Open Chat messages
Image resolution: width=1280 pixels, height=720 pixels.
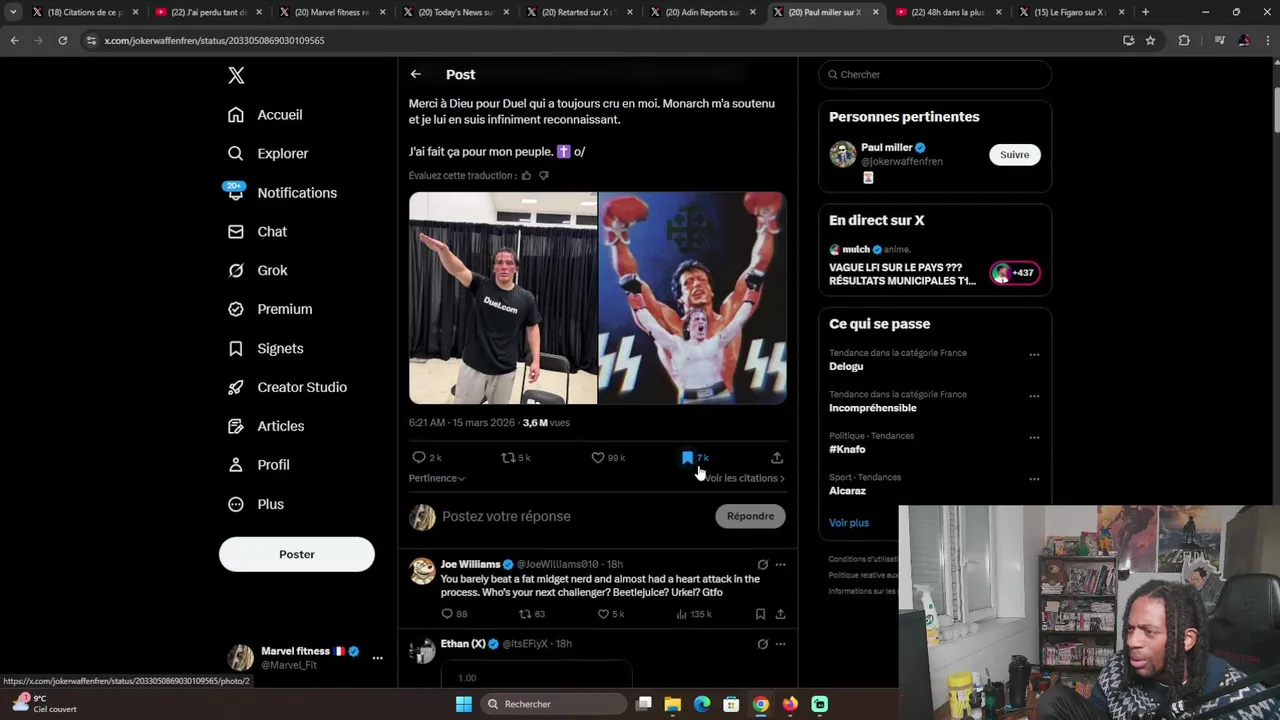pyautogui.click(x=257, y=232)
